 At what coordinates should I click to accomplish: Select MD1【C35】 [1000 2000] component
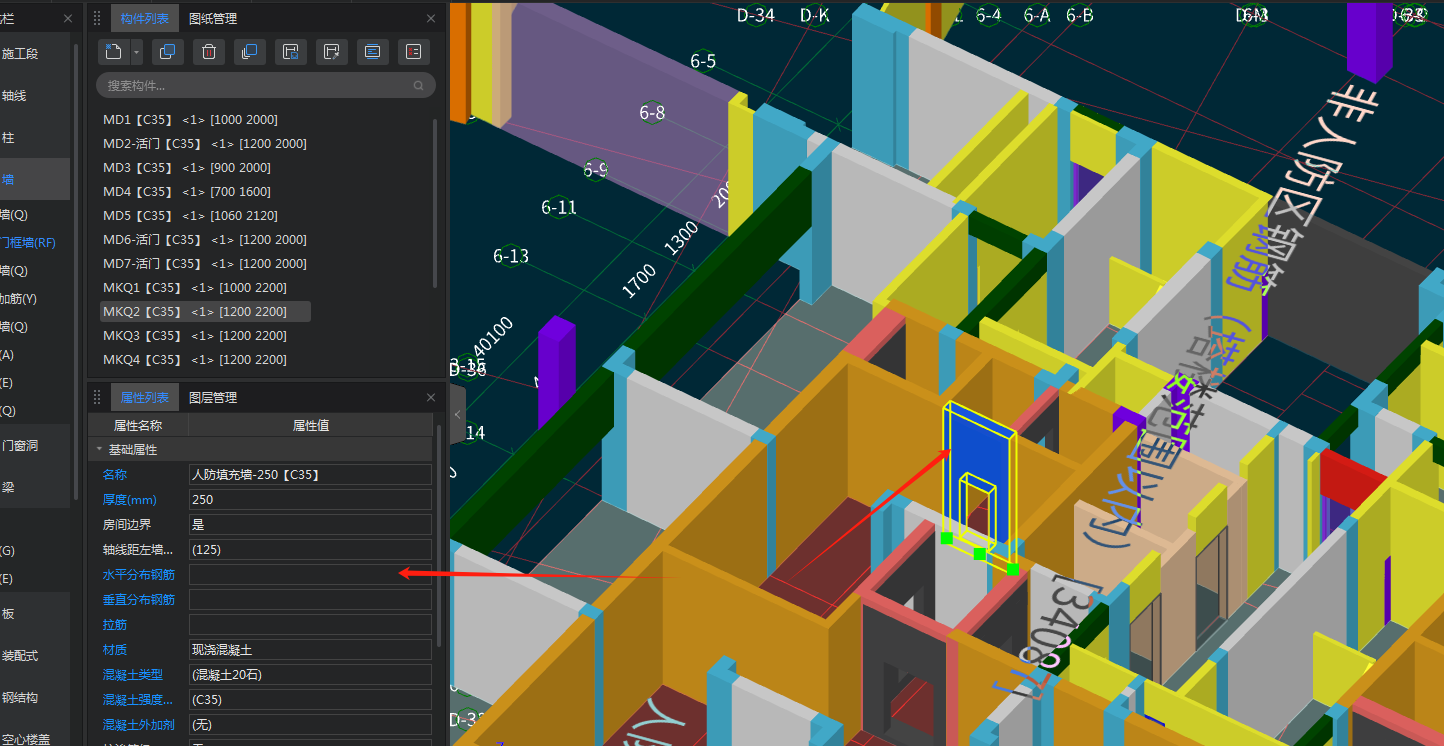point(190,119)
